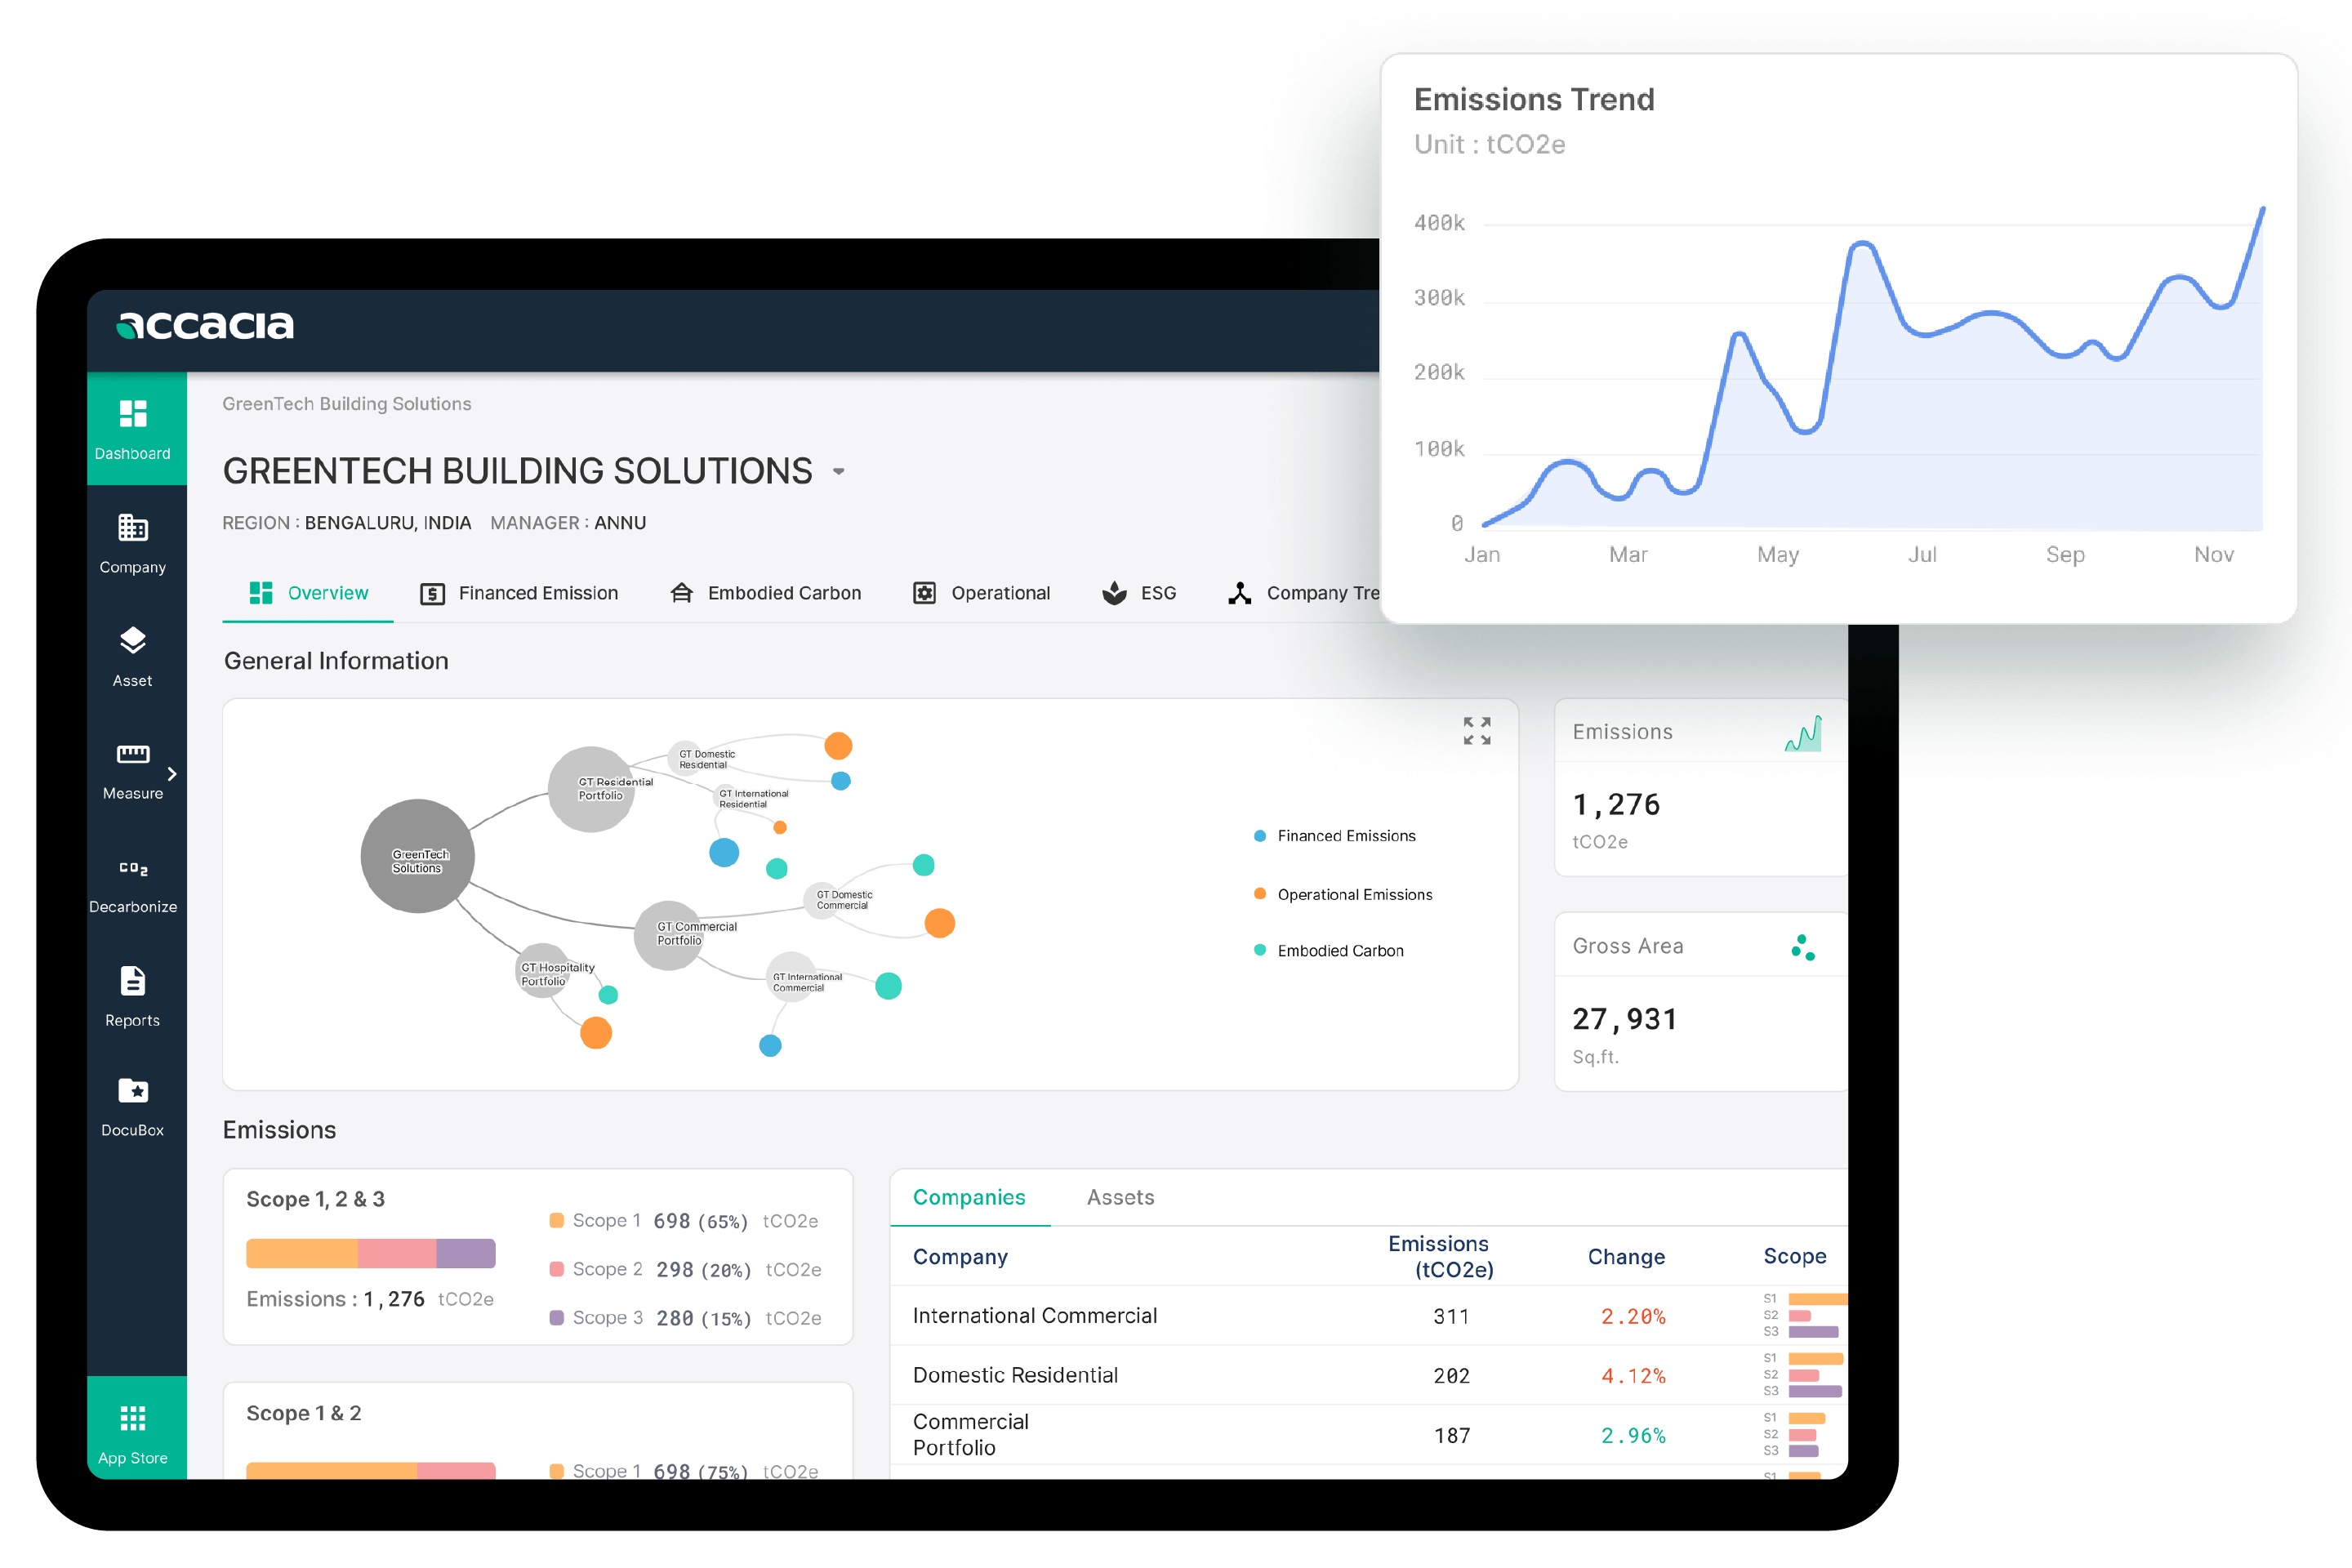The image size is (2352, 1568).
Task: Select the GT Domestic Commercial node
Action: tap(822, 899)
